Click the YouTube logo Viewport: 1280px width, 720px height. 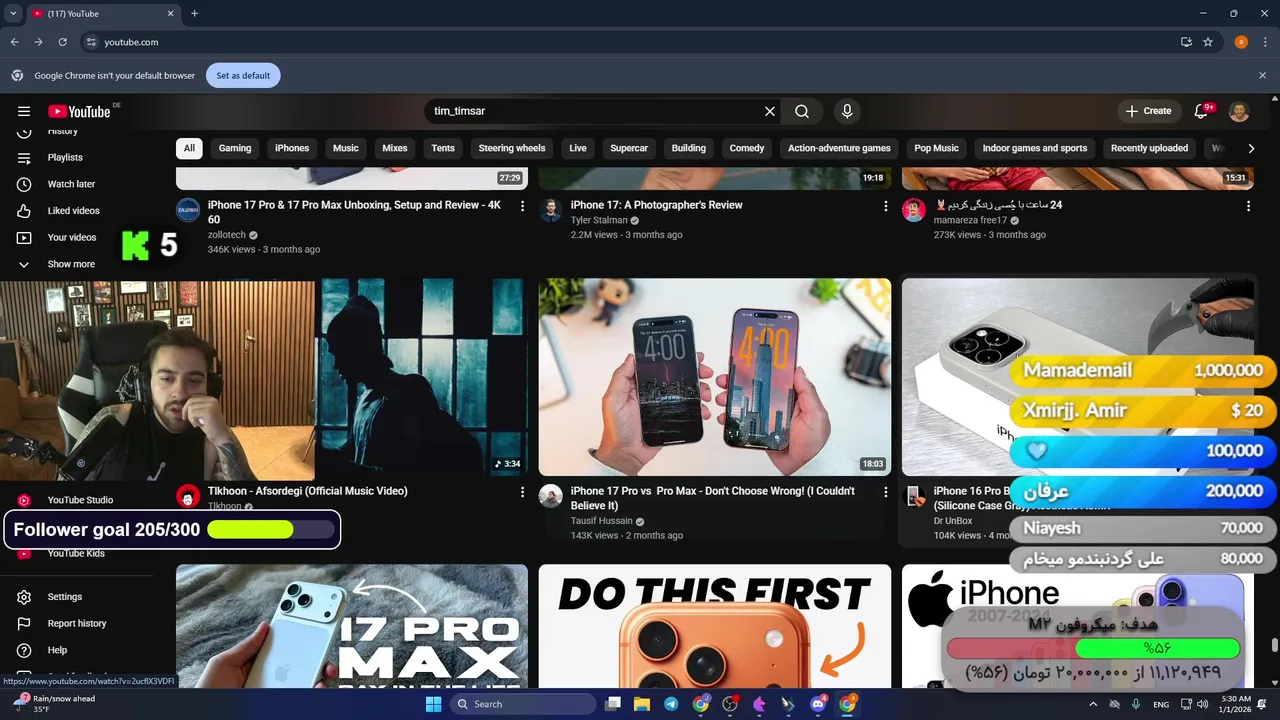78,111
